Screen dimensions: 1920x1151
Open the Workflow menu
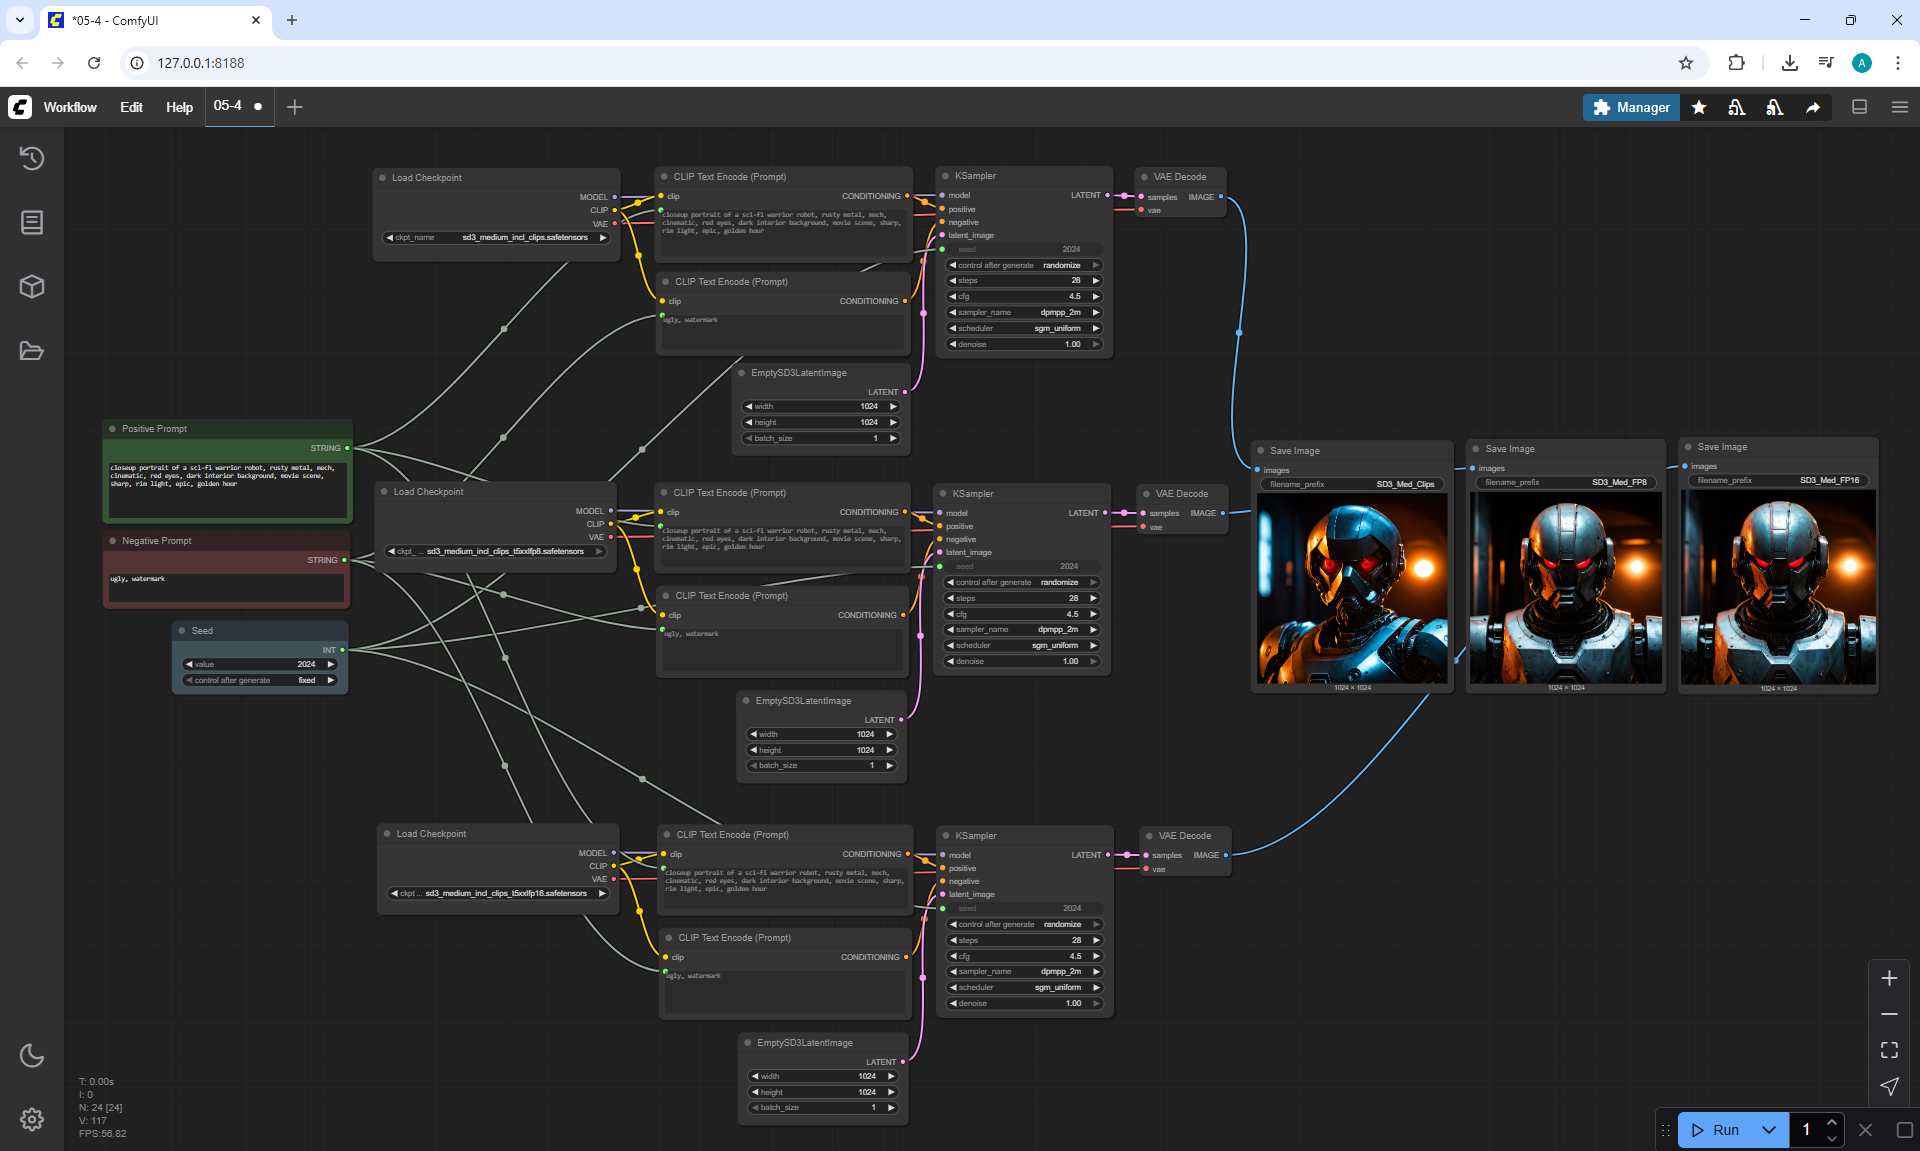[x=70, y=107]
